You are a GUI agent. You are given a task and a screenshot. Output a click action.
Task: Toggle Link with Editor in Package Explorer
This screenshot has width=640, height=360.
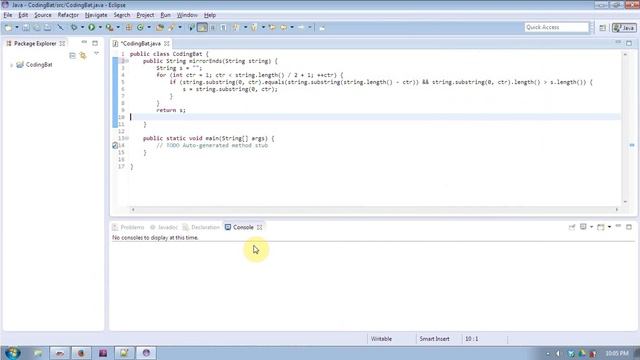pyautogui.click(x=83, y=56)
